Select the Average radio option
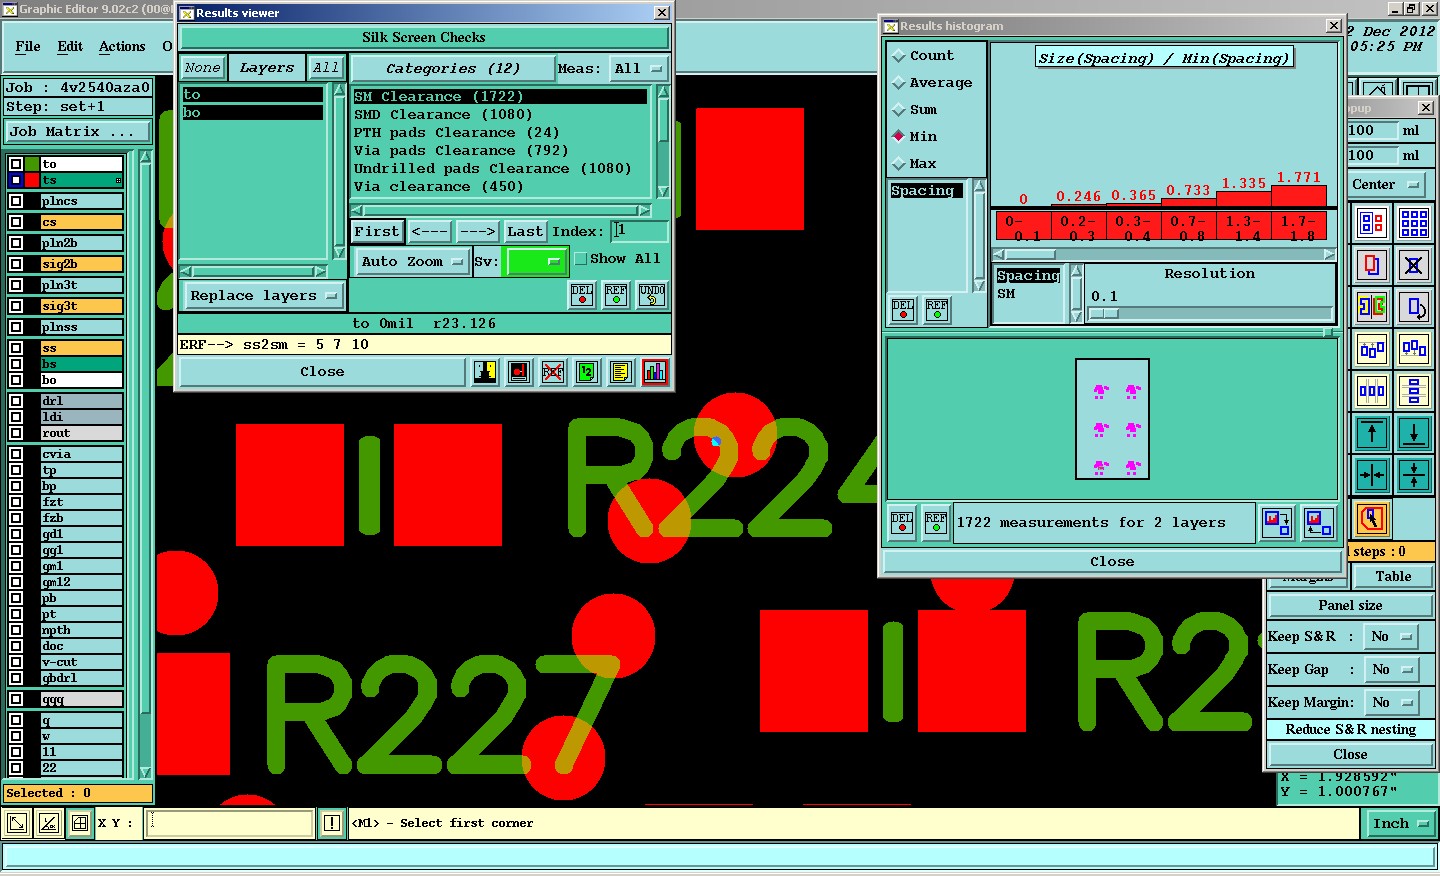This screenshot has height=876, width=1440. pos(932,83)
